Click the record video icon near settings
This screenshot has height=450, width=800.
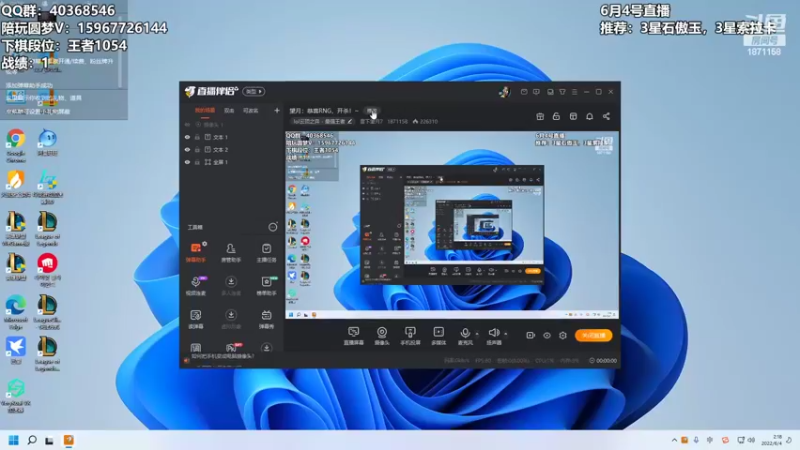(531, 335)
